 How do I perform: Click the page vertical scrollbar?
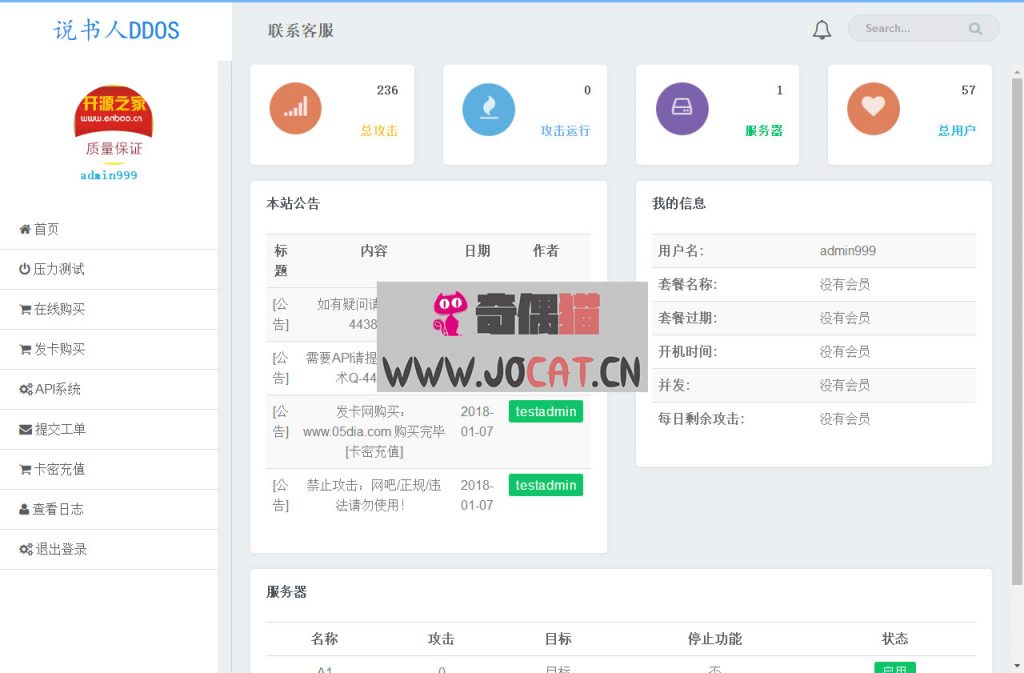[1017, 331]
